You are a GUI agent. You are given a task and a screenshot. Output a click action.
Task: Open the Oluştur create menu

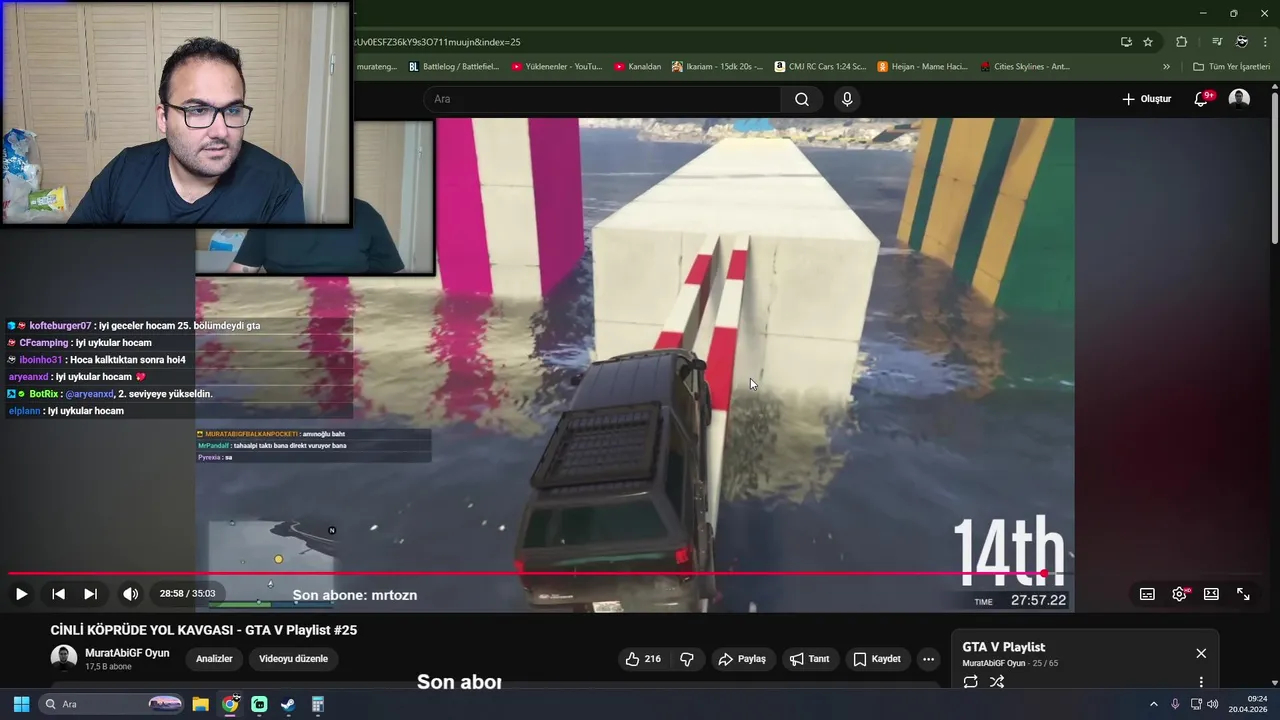pos(1146,99)
